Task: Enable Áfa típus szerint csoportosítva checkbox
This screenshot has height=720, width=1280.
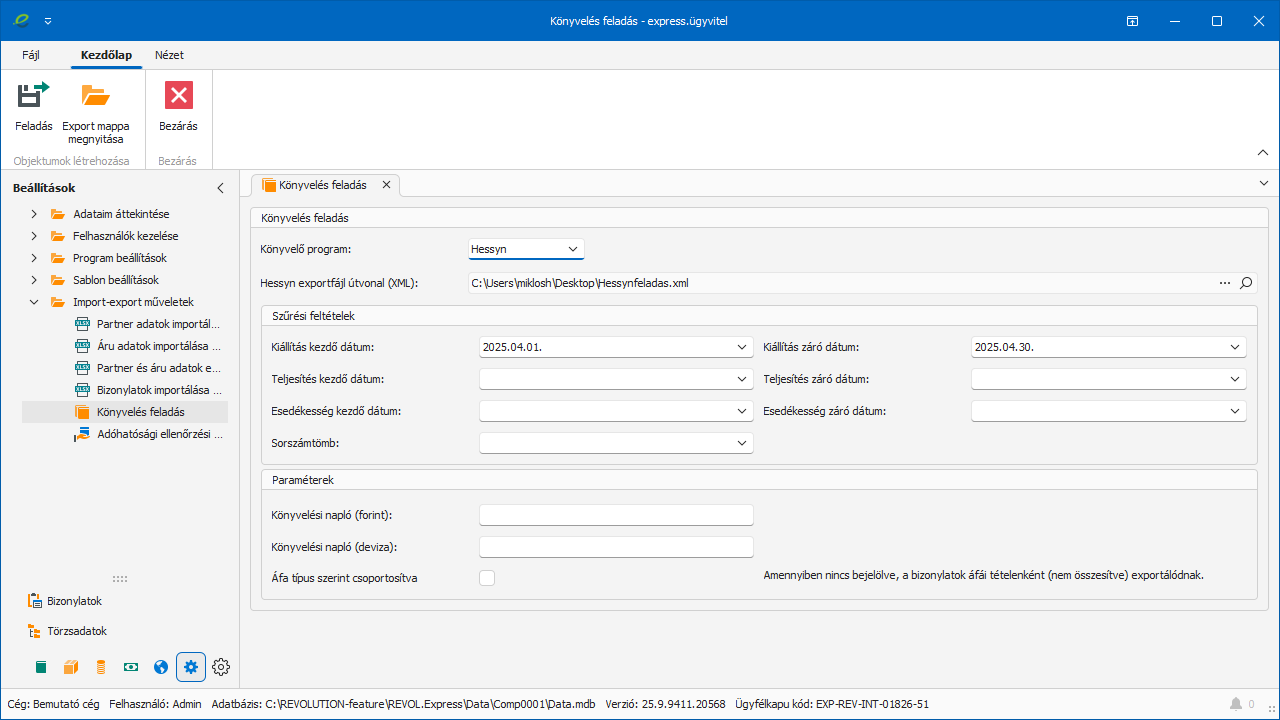Action: click(487, 577)
